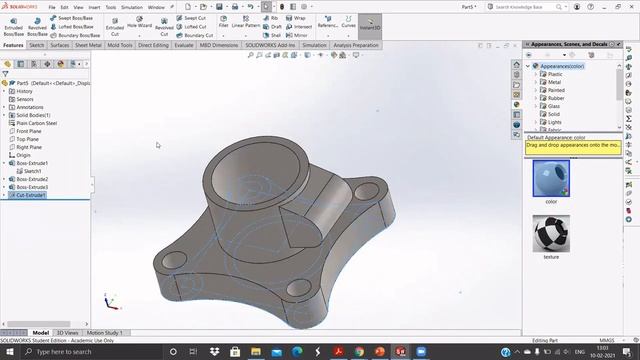Expand the Rubber appearance folder

(x=536, y=98)
